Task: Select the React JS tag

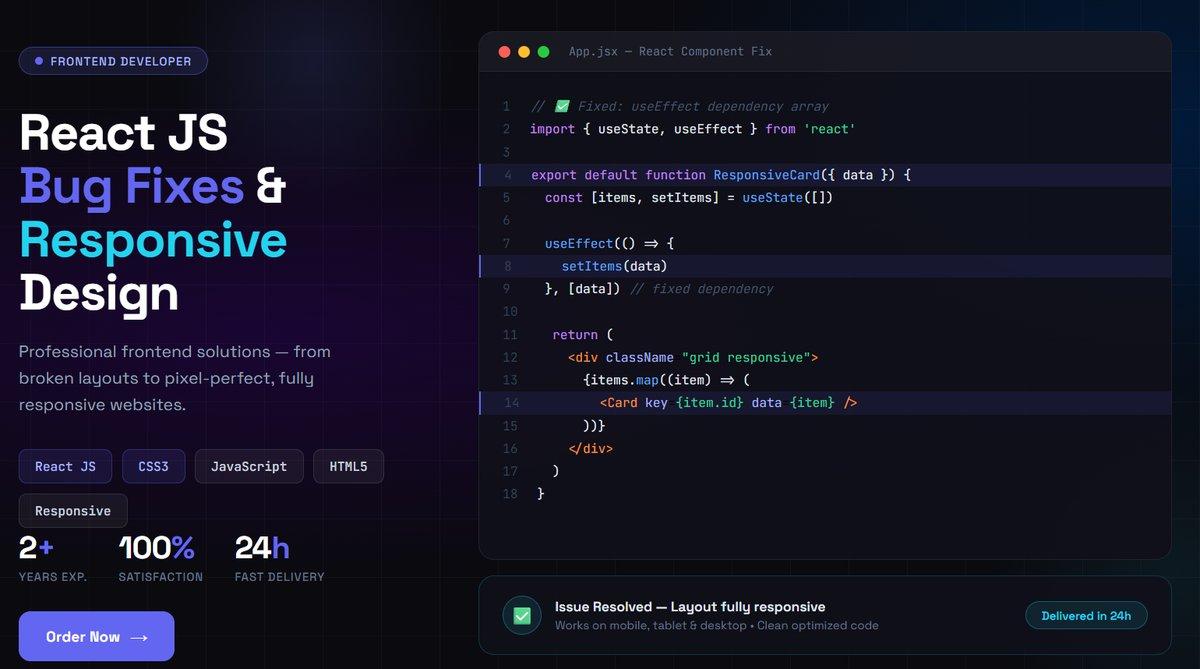Action: tap(66, 466)
